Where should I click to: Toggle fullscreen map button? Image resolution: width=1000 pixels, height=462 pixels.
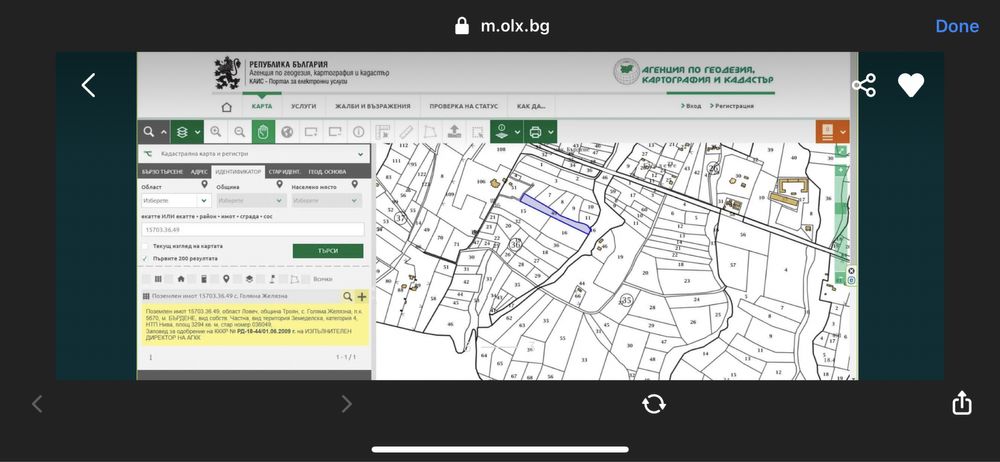point(842,151)
